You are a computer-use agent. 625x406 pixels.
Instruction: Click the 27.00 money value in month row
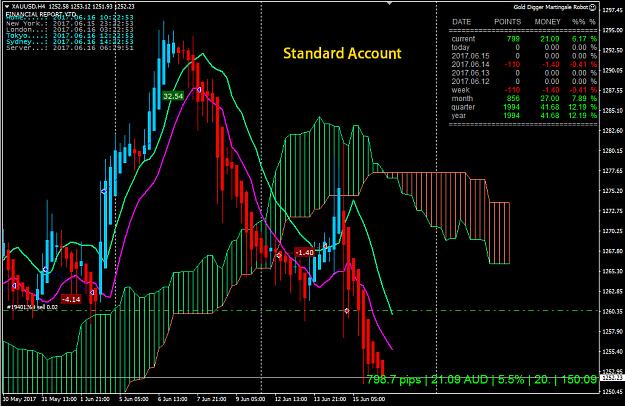[549, 98]
